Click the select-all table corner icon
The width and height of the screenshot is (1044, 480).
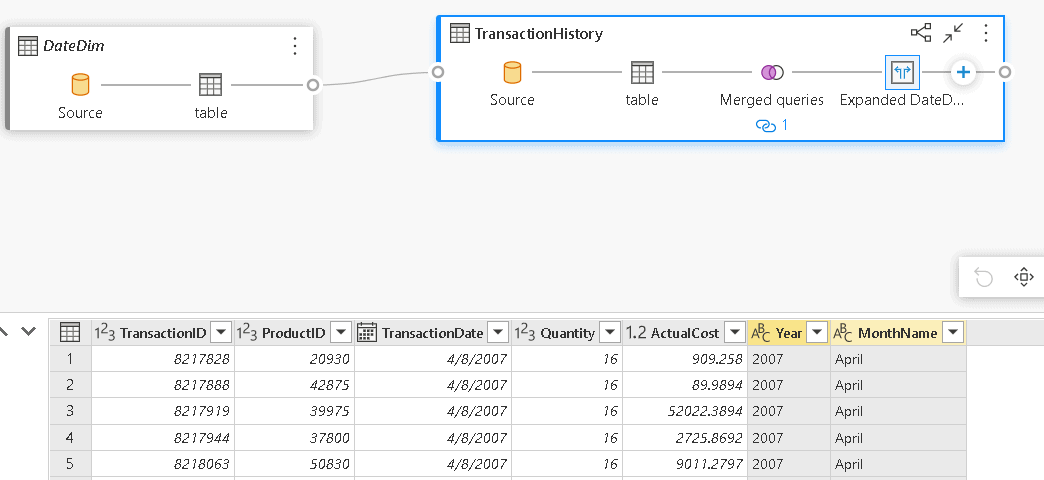[70, 333]
